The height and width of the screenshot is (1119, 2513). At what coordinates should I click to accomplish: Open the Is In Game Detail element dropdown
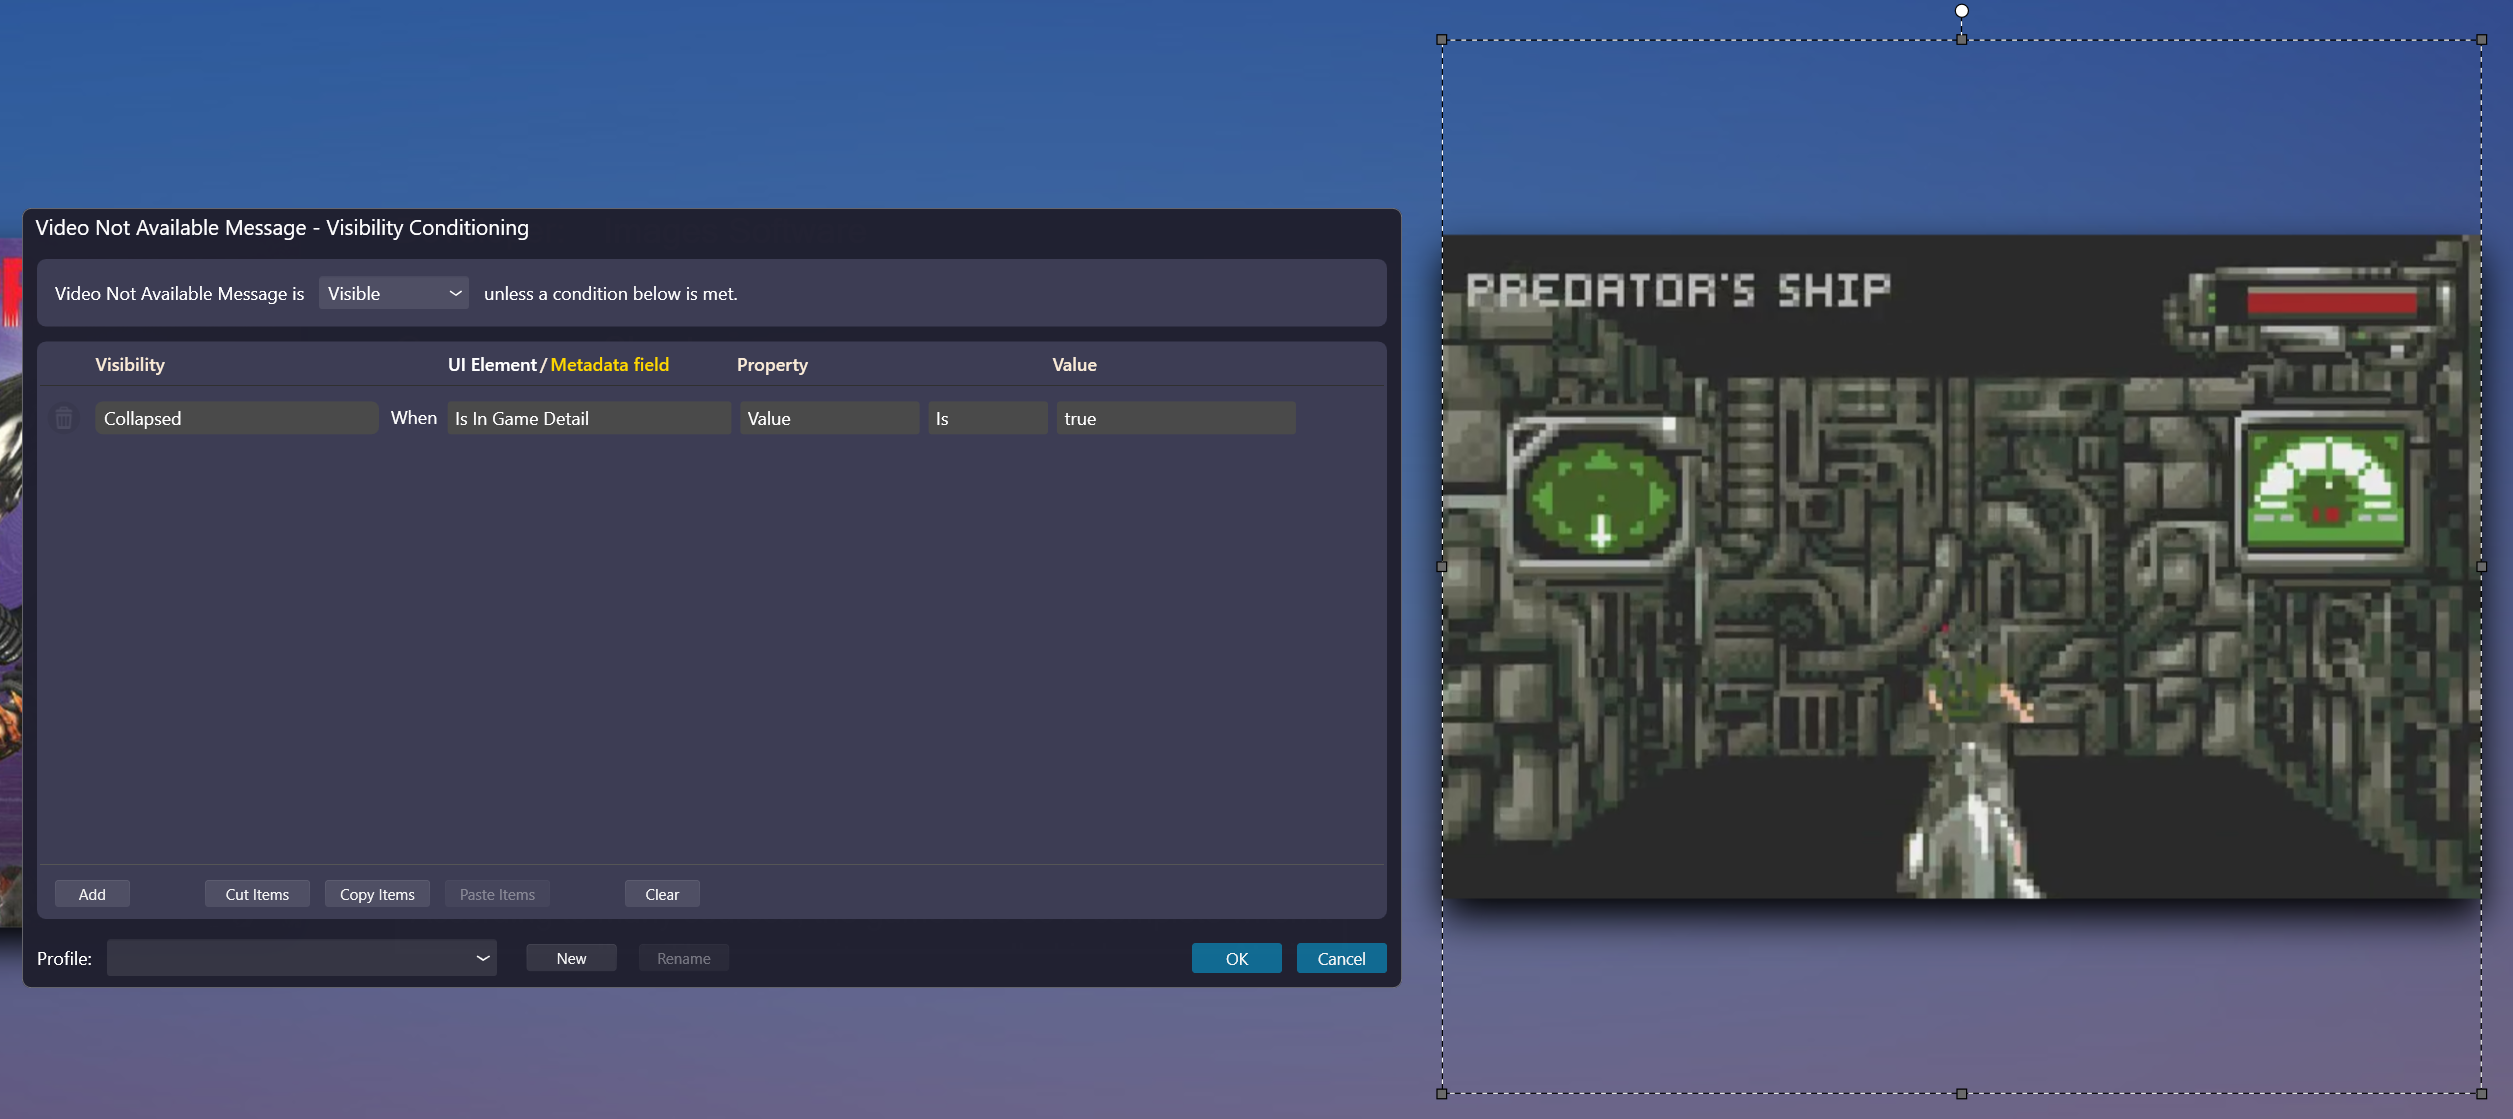coord(588,418)
